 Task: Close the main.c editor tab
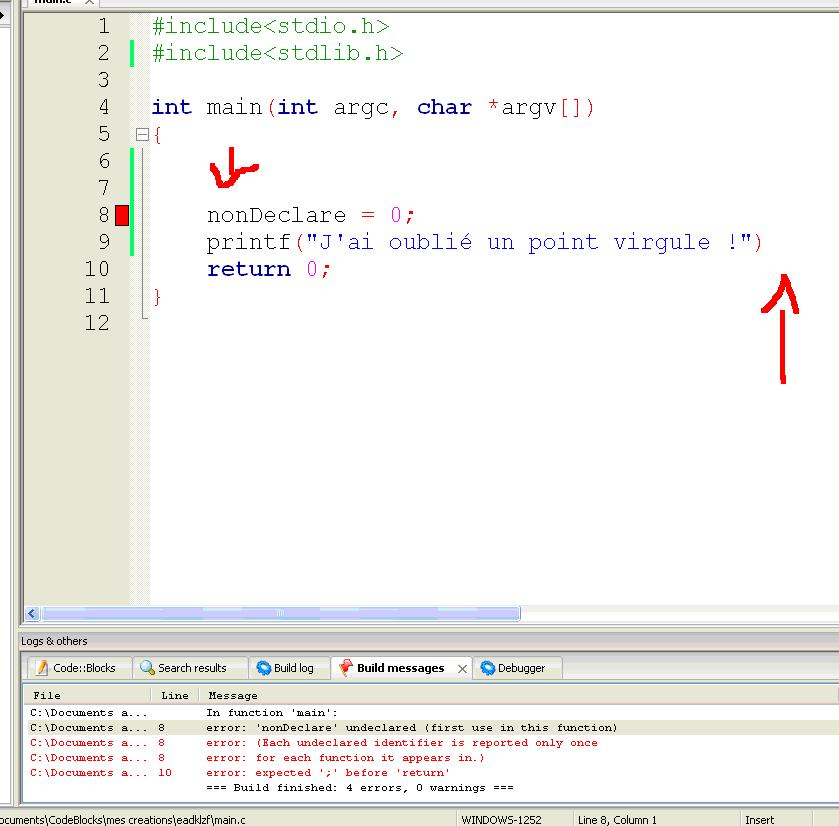click(x=88, y=4)
